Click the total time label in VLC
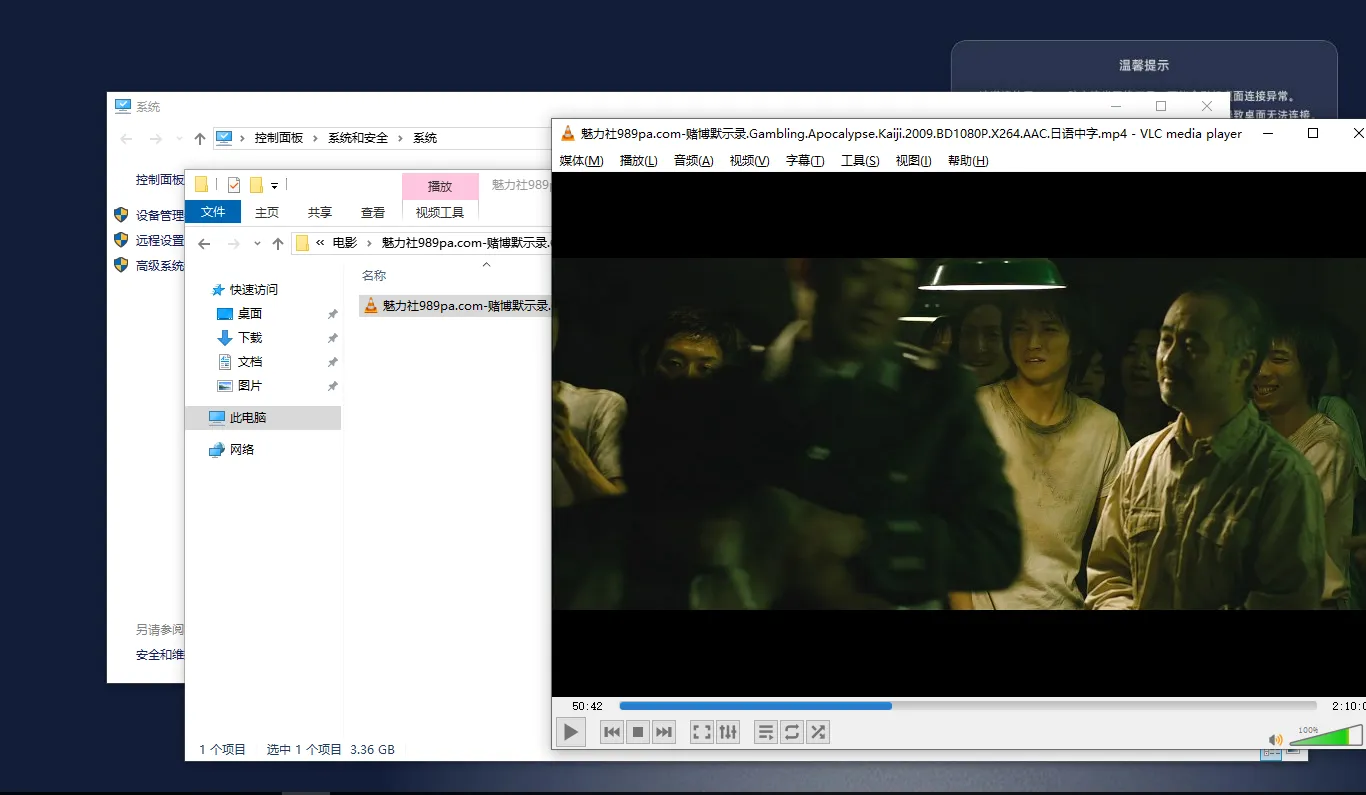This screenshot has width=1366, height=795. click(1348, 706)
